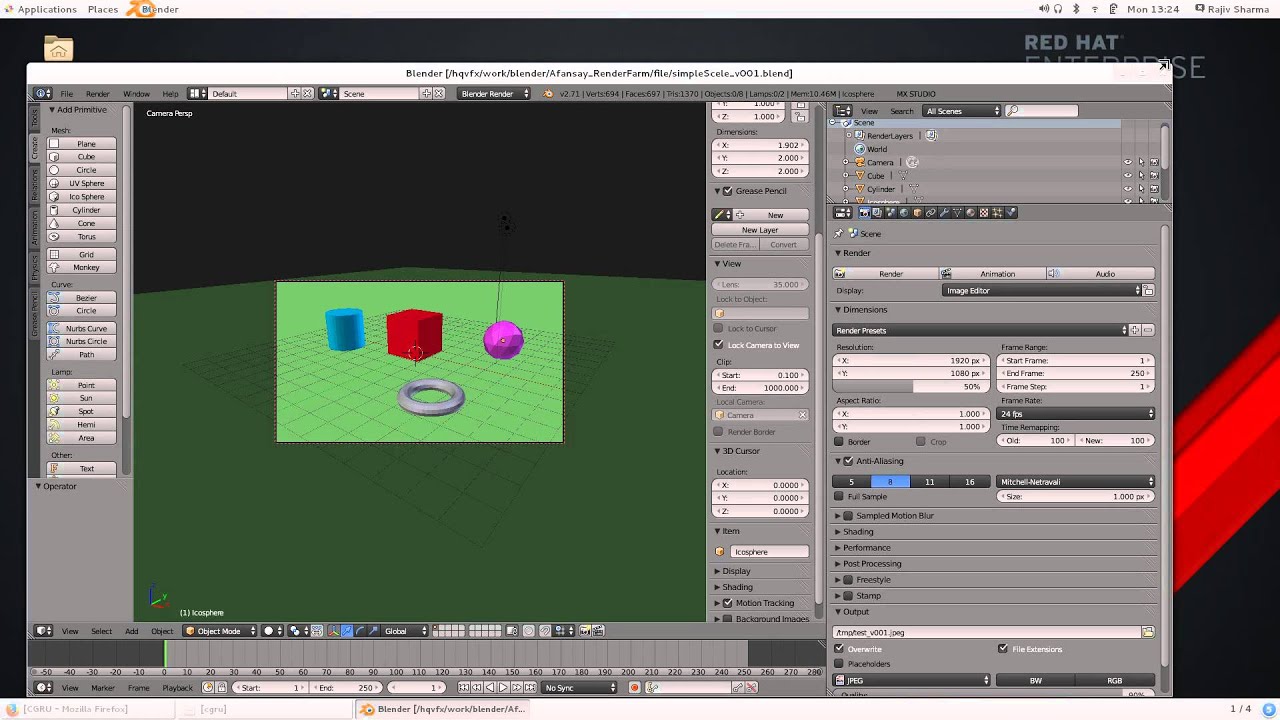Toggle the Grease Pencil checkbox
This screenshot has height=720, width=1280.
[728, 191]
